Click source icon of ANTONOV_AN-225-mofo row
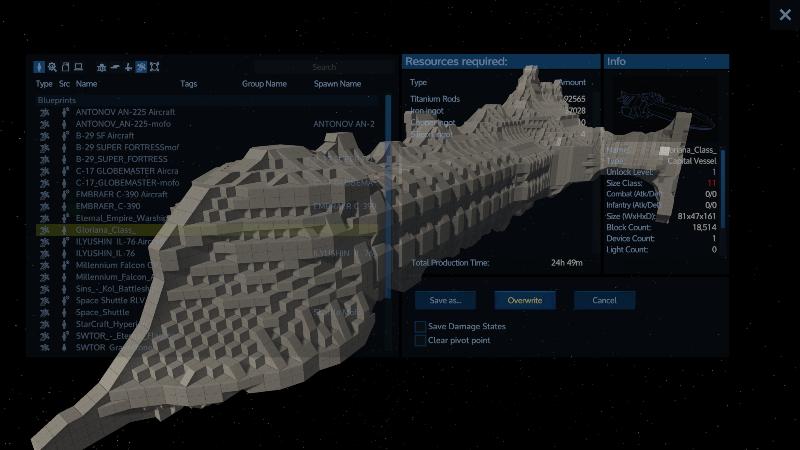The width and height of the screenshot is (800, 450). click(x=64, y=124)
